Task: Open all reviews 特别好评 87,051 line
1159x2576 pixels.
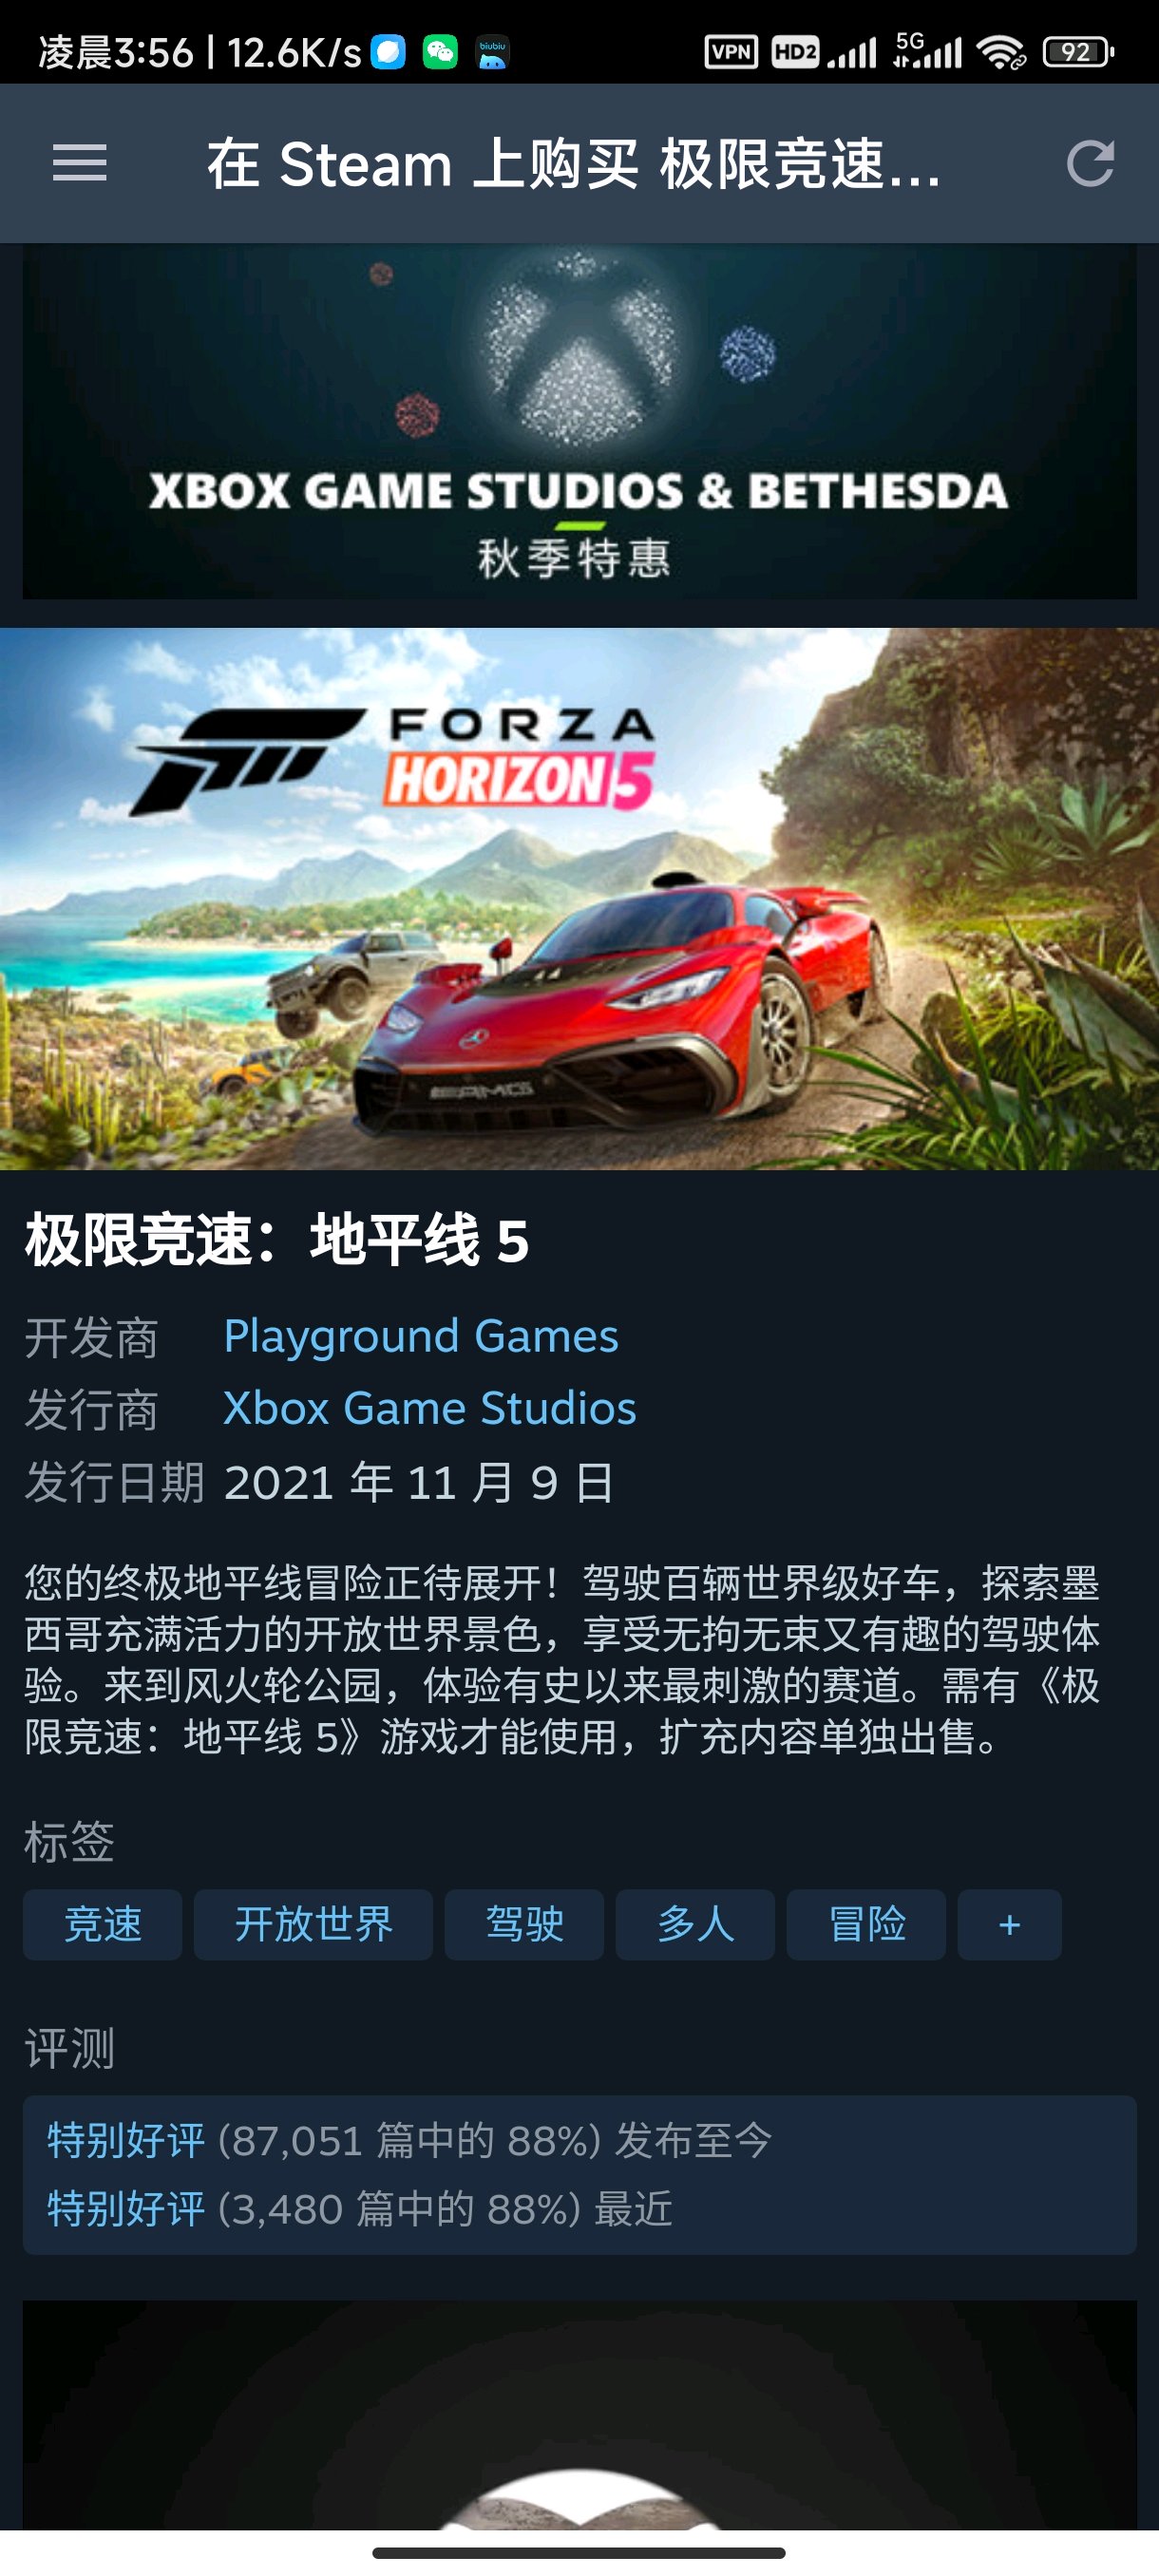Action: pyautogui.click(x=410, y=2141)
